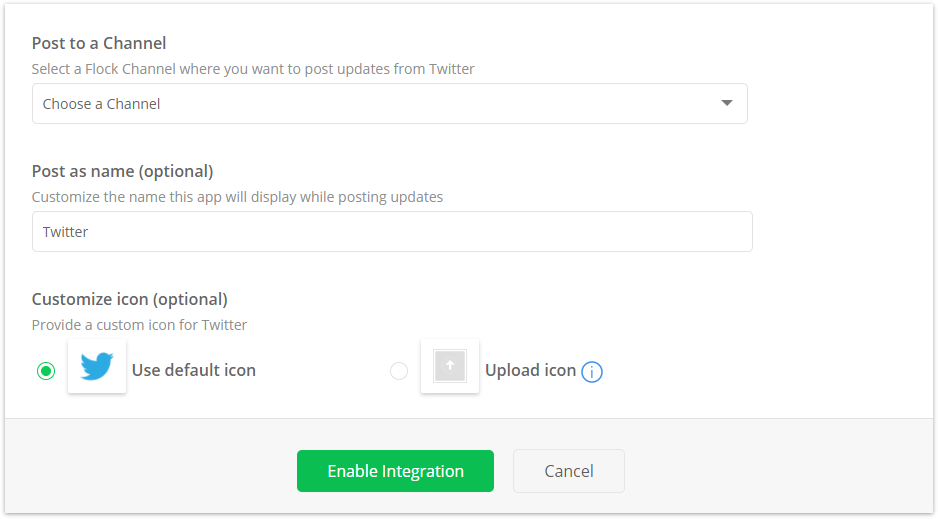Click the Upload icon label text

(531, 370)
